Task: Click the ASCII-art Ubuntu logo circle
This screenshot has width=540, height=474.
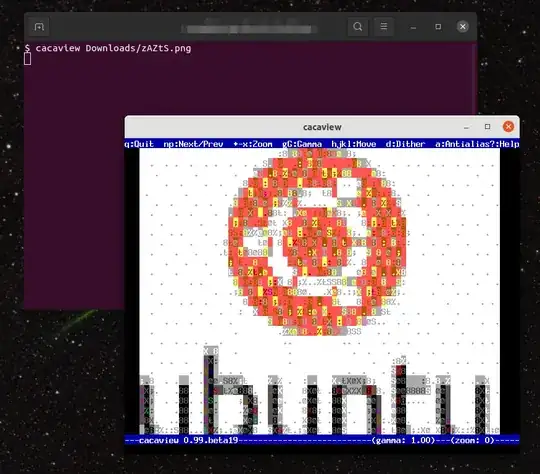Action: [x=317, y=243]
